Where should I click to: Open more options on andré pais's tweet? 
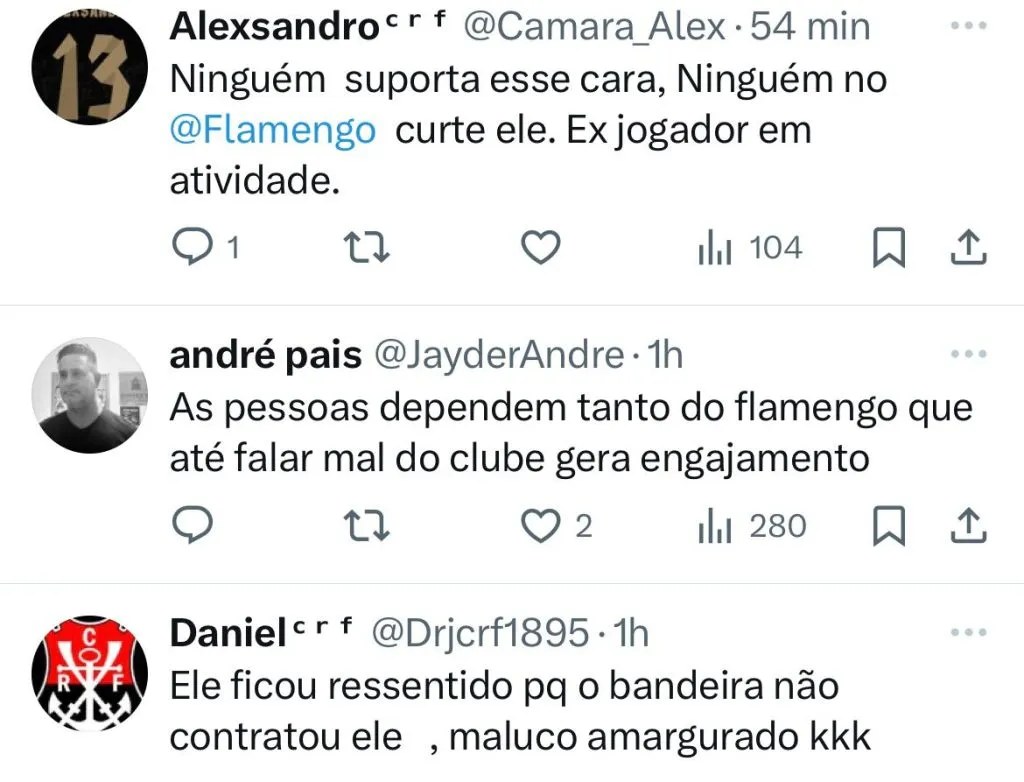point(968,354)
